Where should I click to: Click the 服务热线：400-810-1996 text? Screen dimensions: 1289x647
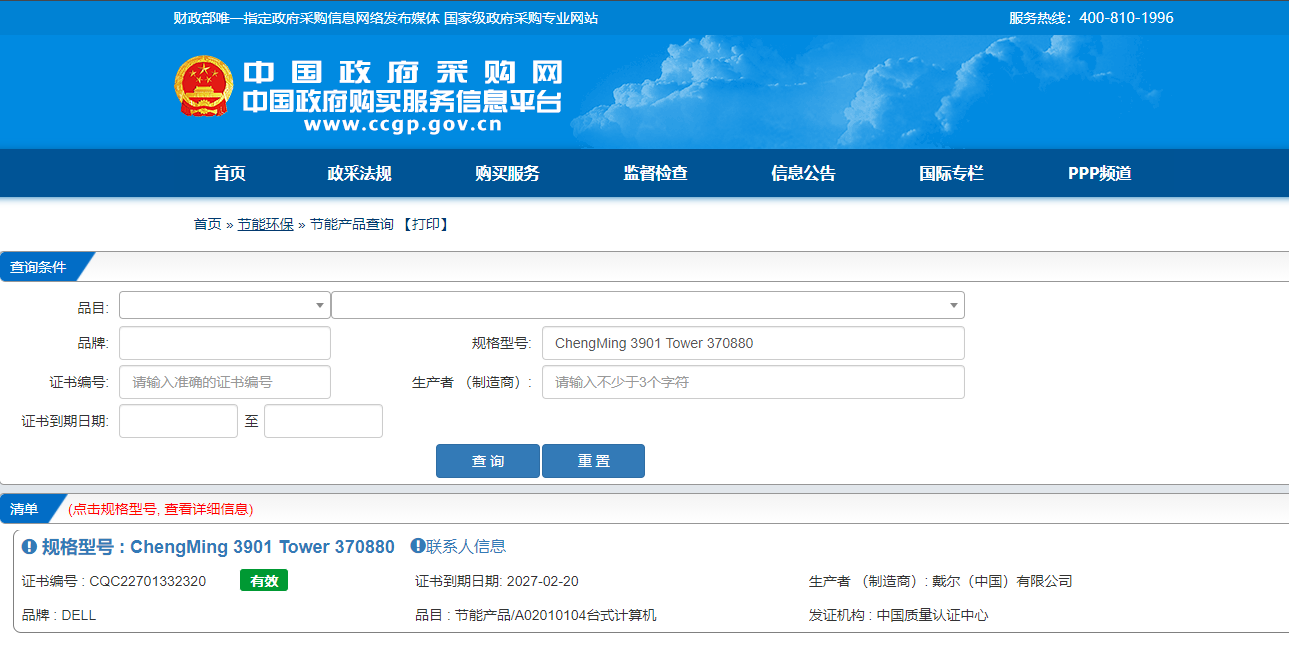click(1091, 18)
